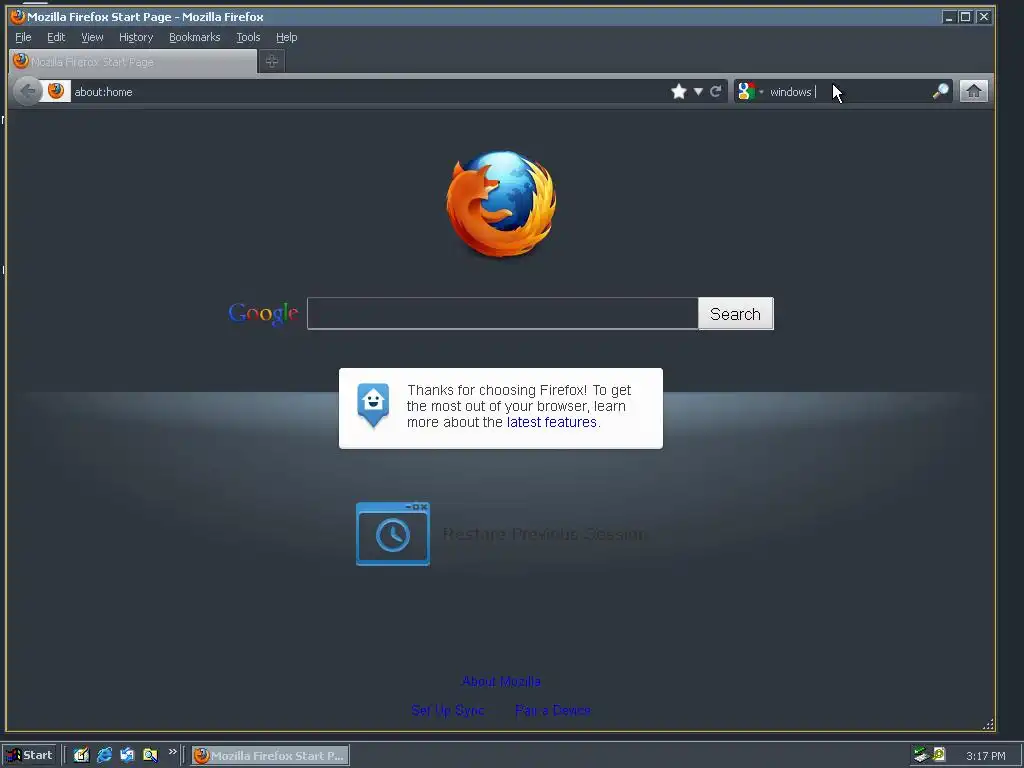This screenshot has height=768, width=1024.
Task: Click the Back arrow button
Action: [x=27, y=91]
